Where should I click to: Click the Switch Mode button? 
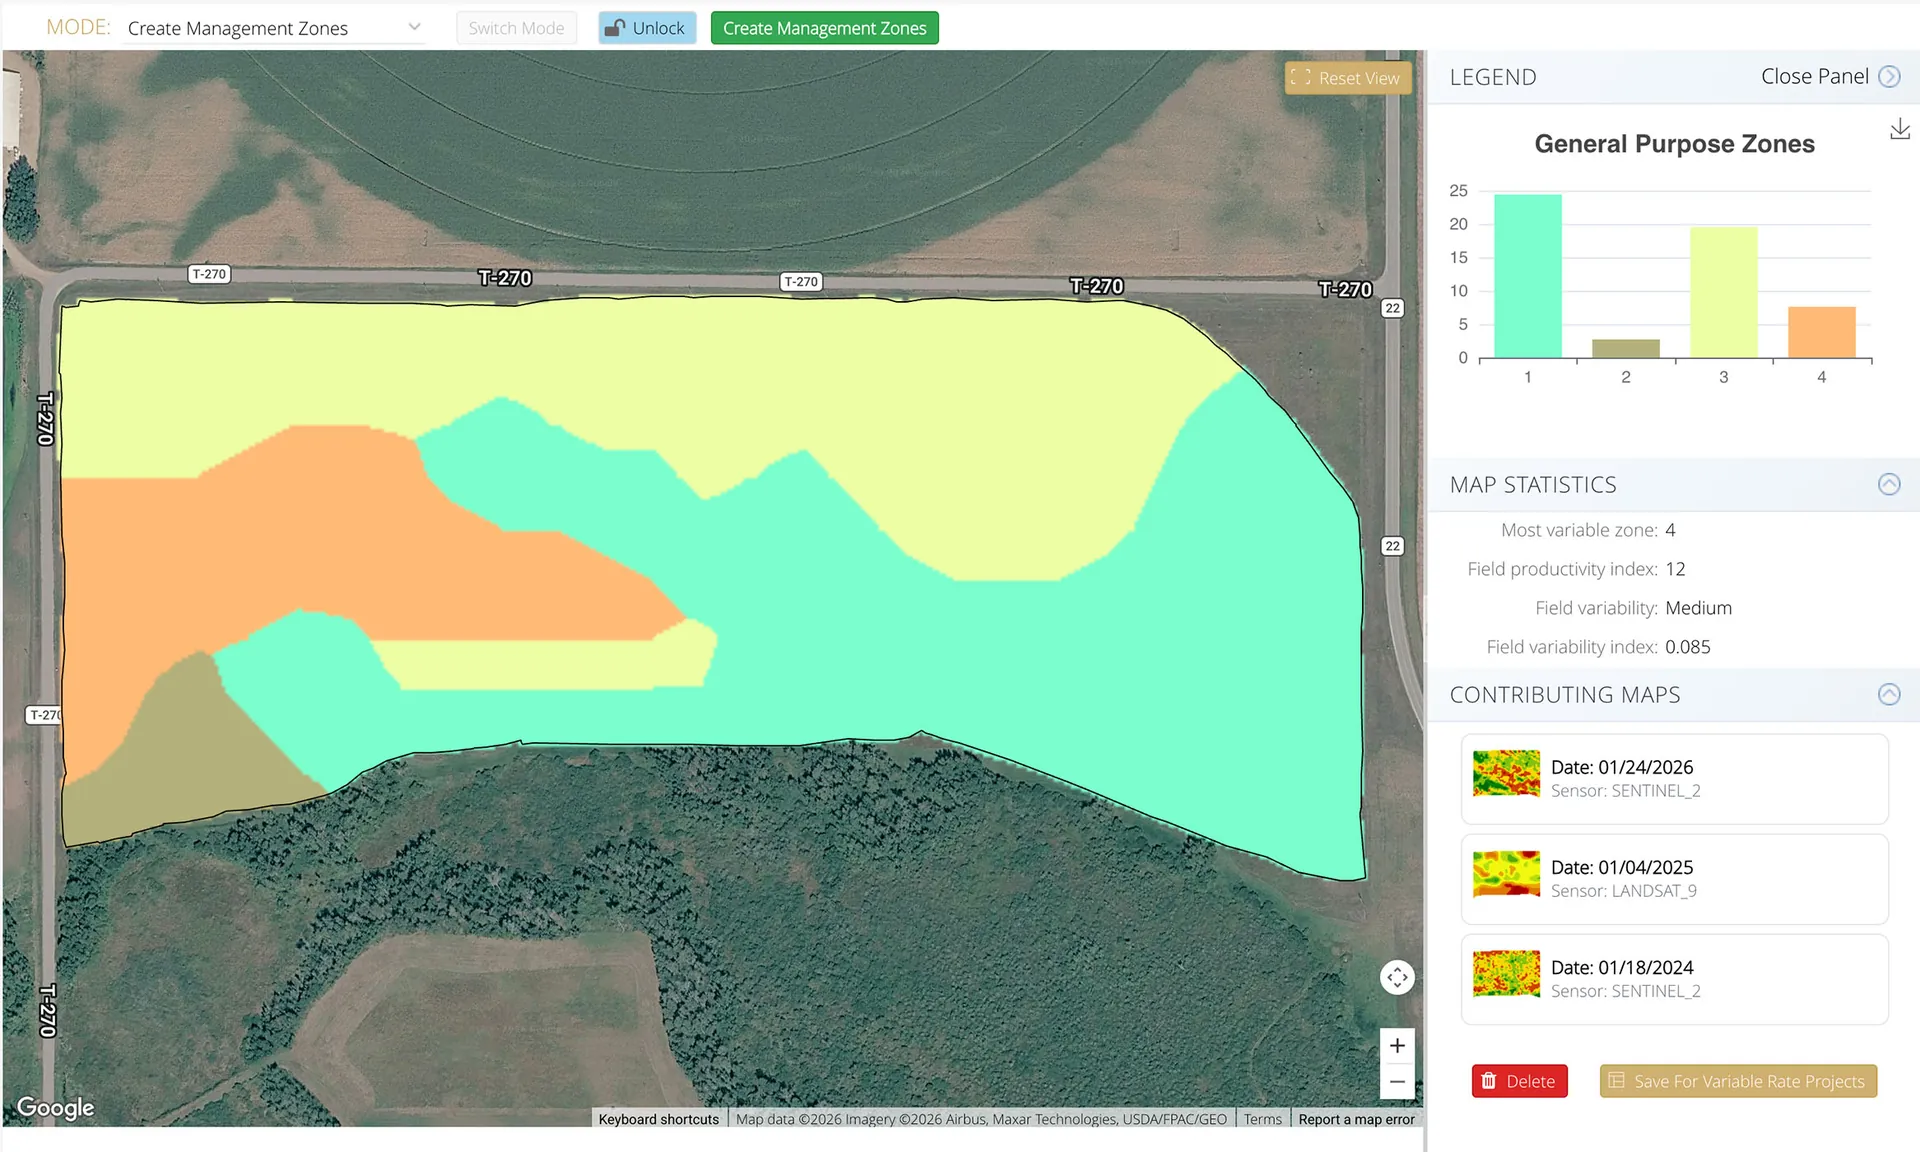pos(516,28)
